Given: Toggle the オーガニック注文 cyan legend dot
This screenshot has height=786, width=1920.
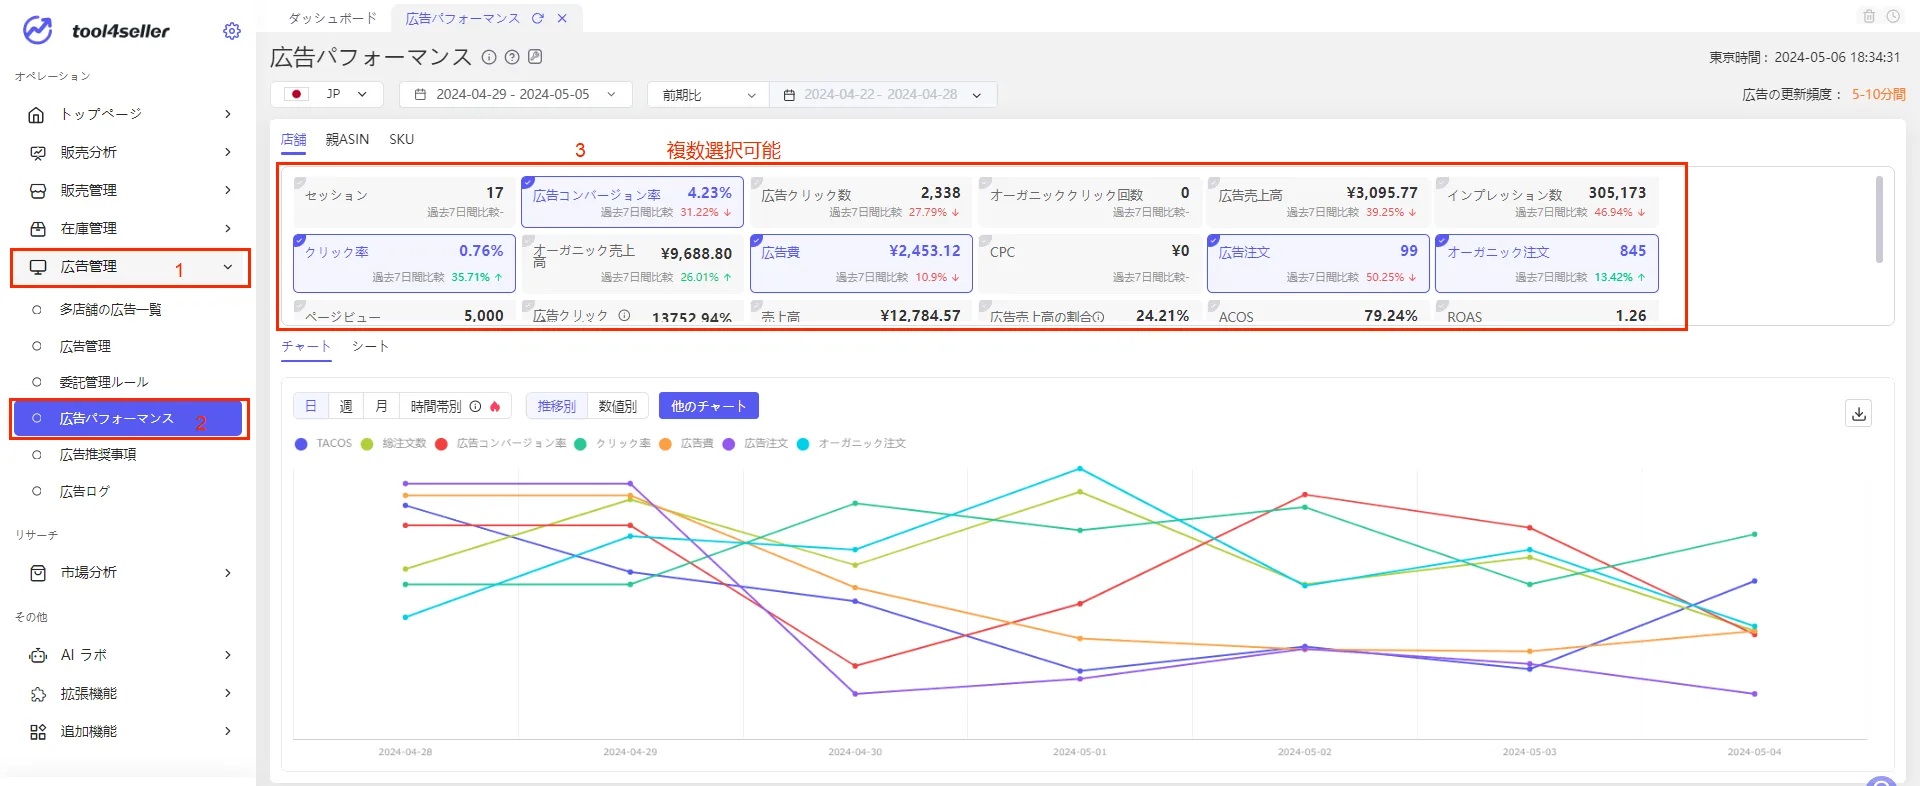Looking at the screenshot, I should click(803, 444).
